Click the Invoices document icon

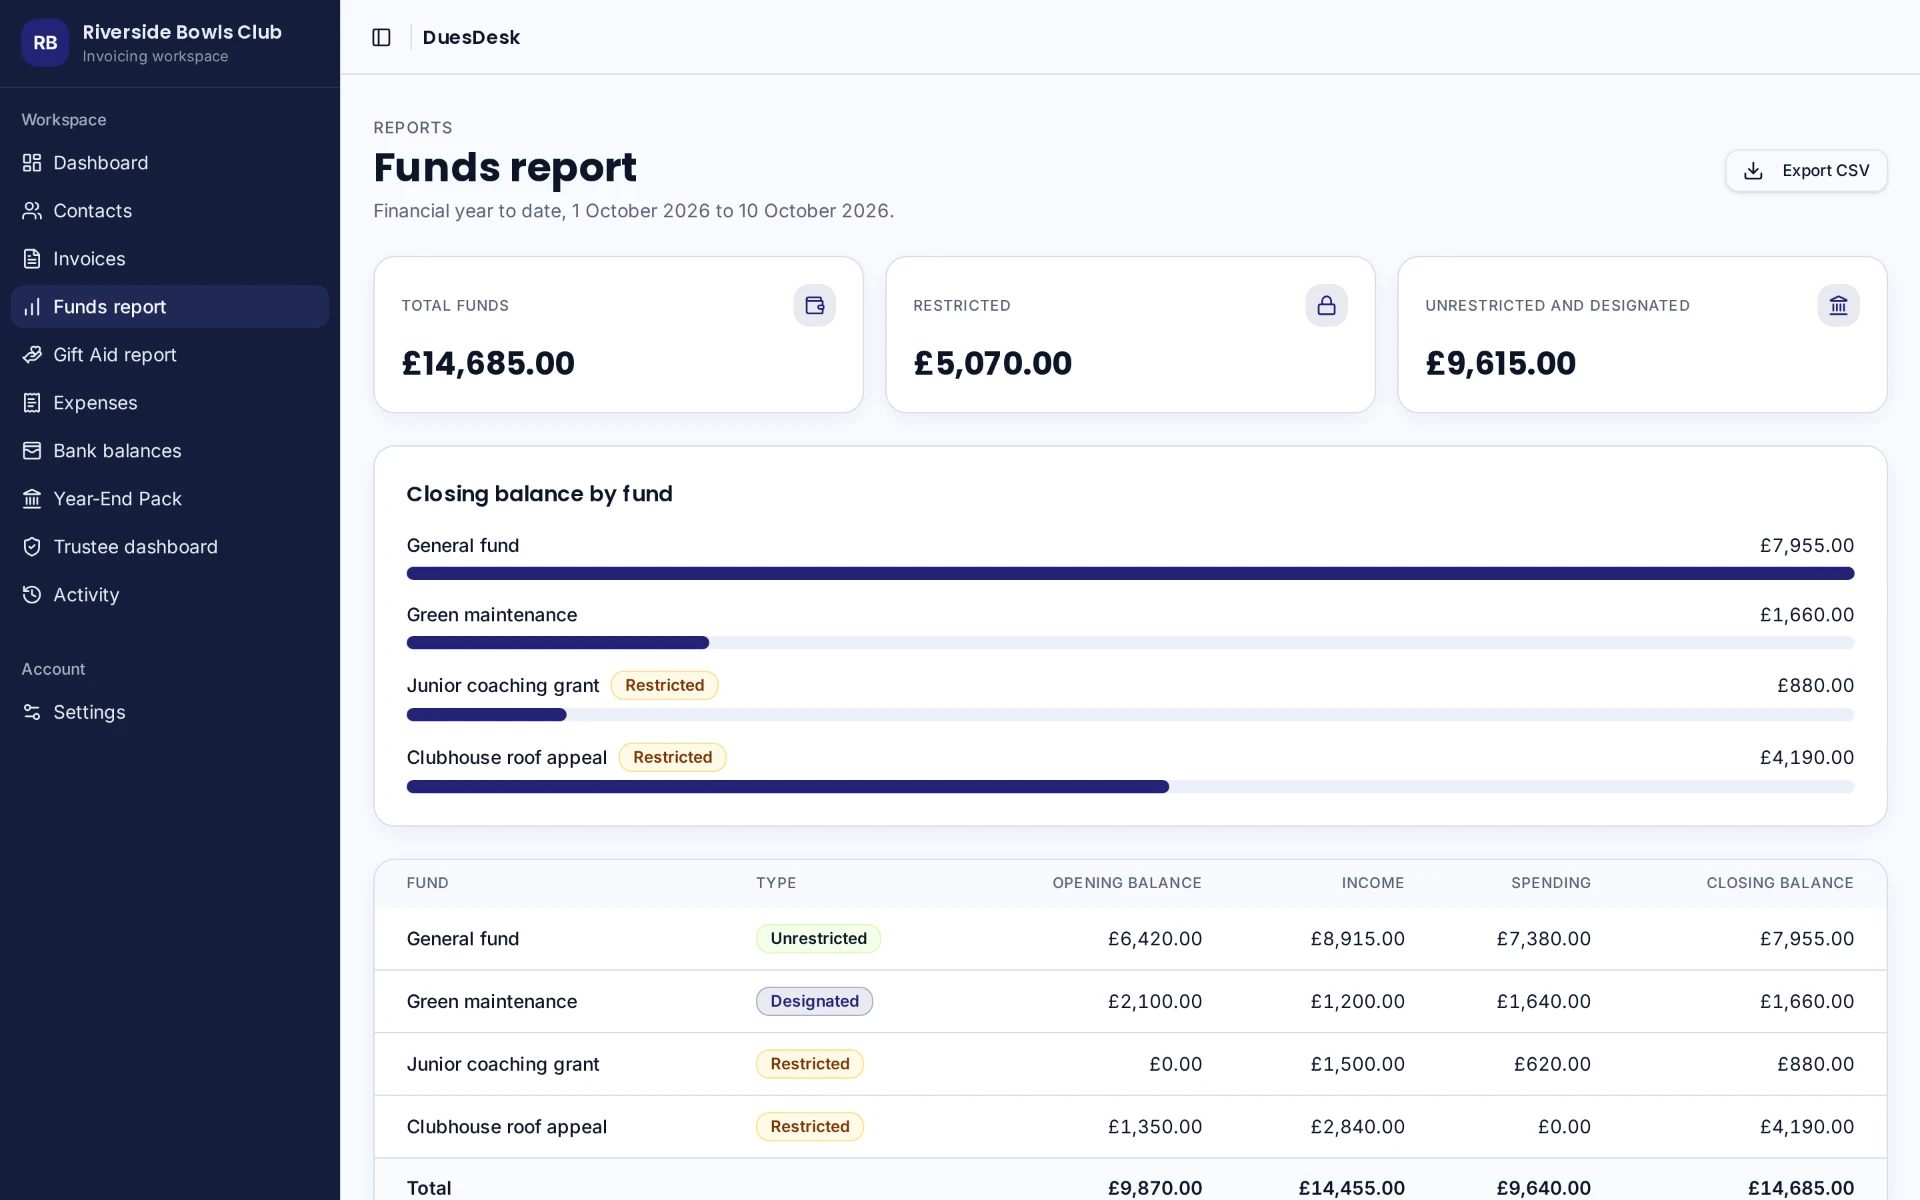[32, 259]
